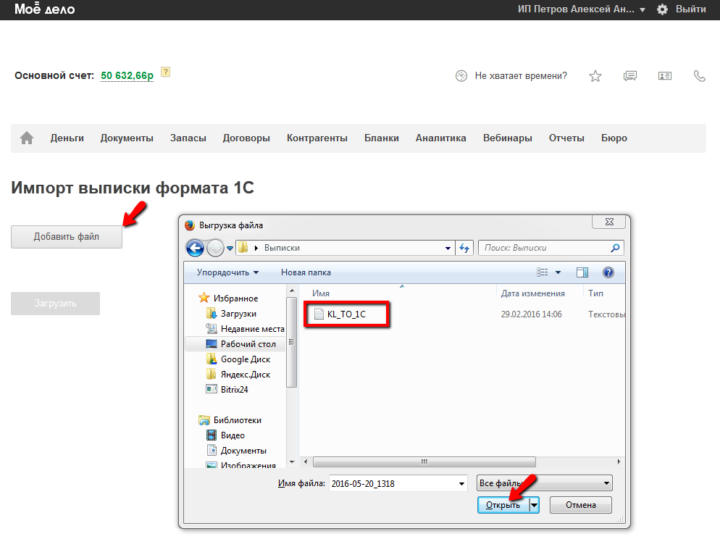This screenshot has width=720, height=547.
Task: Go back with the dialog's back arrow
Action: (x=195, y=248)
